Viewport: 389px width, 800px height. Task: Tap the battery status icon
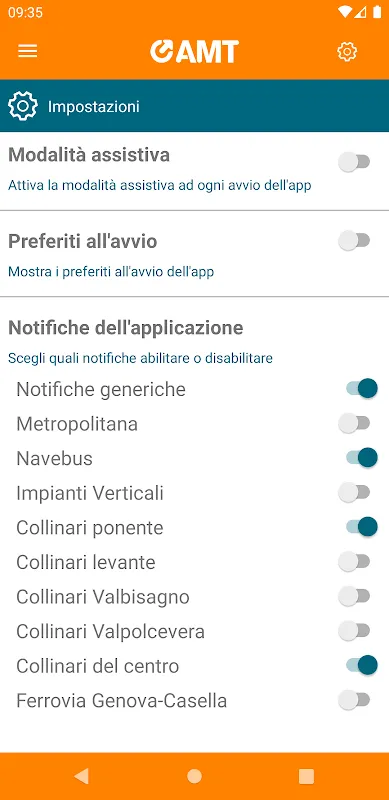click(x=377, y=12)
